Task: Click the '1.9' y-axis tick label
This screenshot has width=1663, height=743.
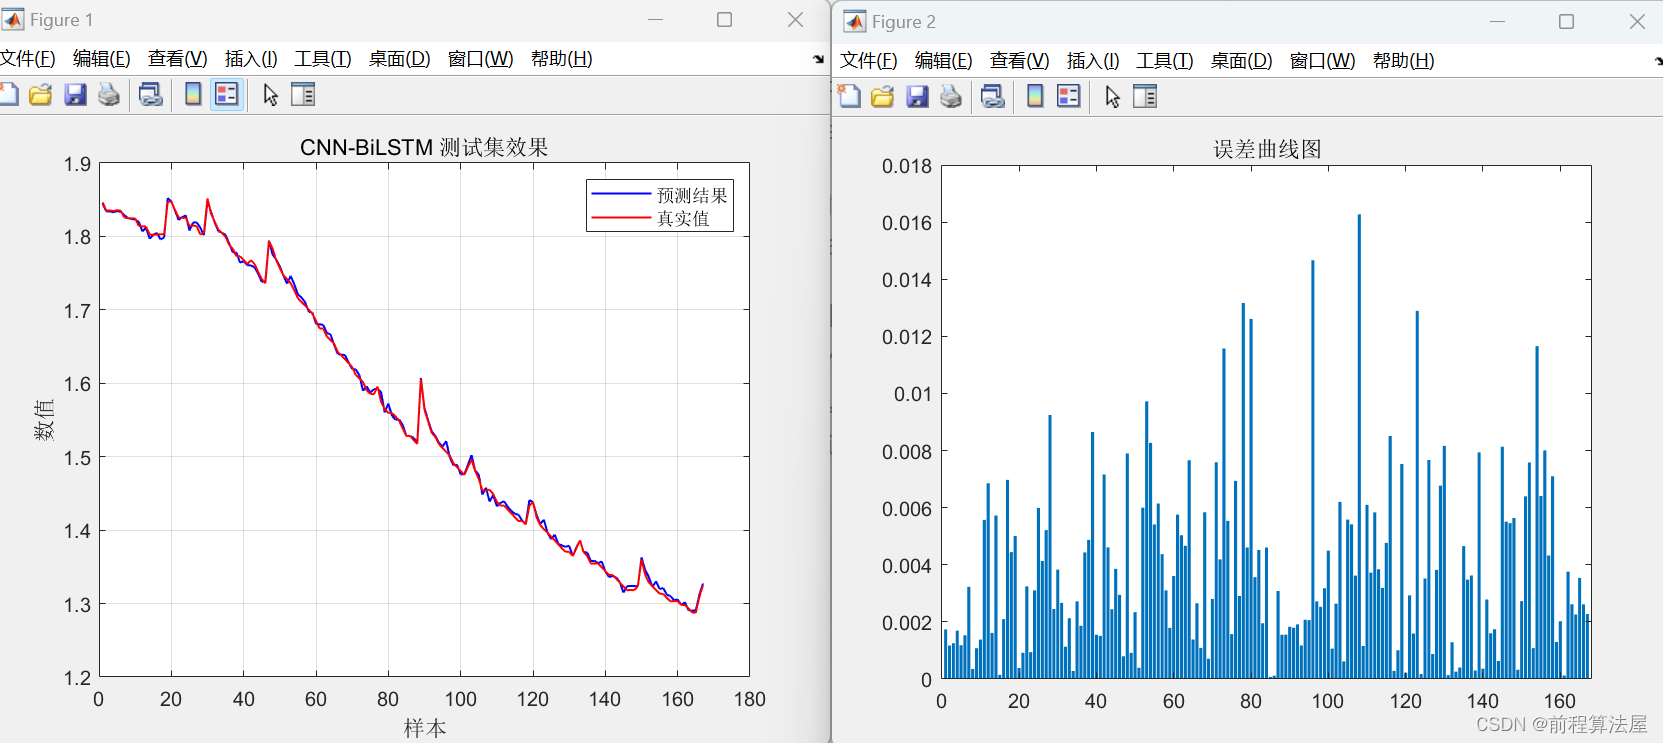Action: coord(77,164)
